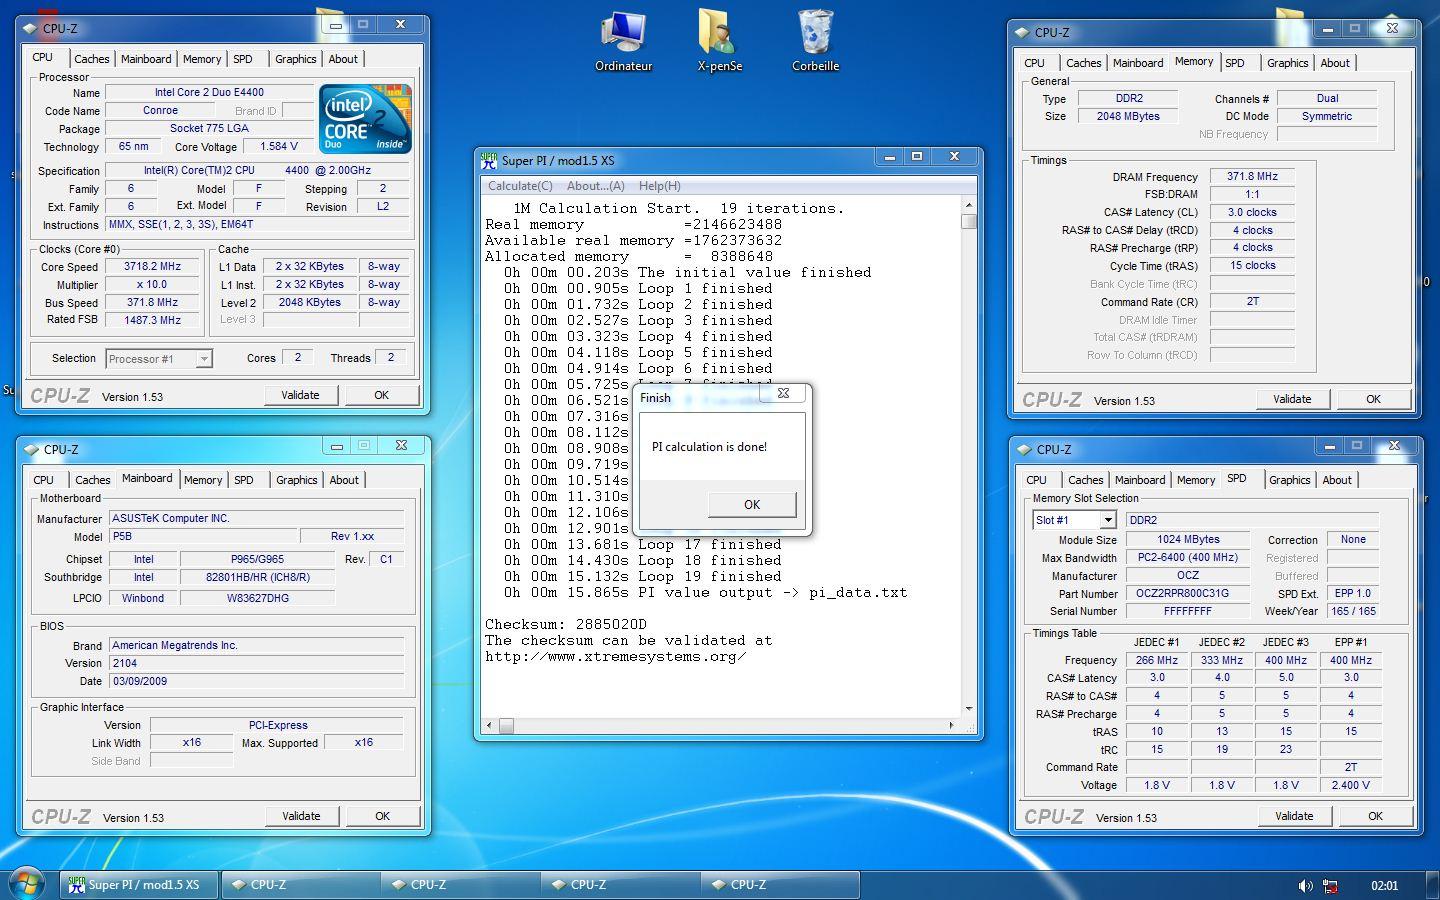Image resolution: width=1440 pixels, height=900 pixels.
Task: Click the Core Voltage 1.584 V value
Action: tap(279, 146)
